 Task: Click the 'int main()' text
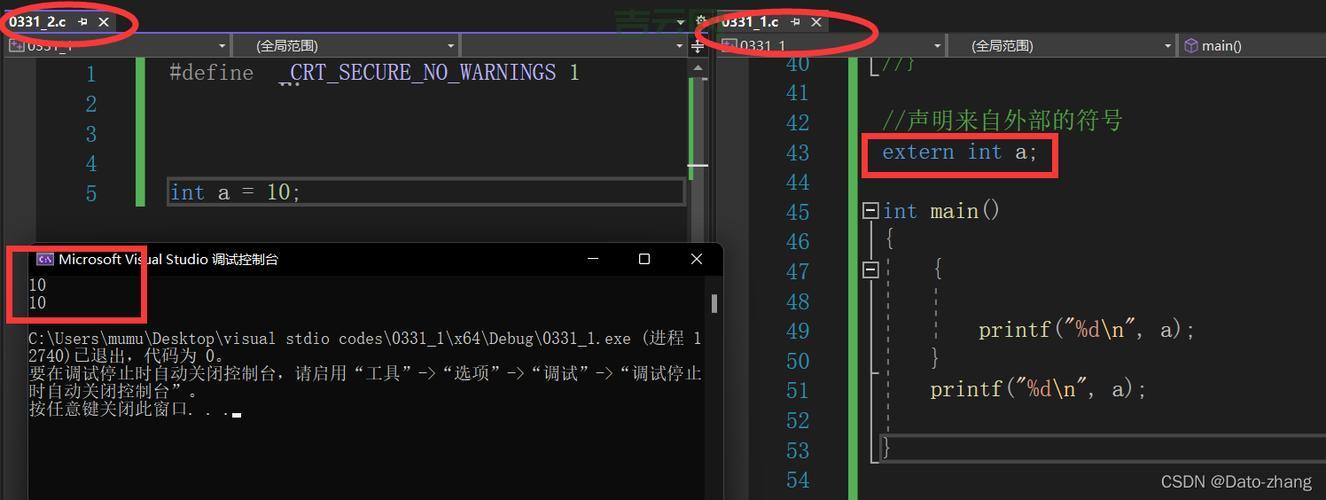pyautogui.click(x=941, y=211)
